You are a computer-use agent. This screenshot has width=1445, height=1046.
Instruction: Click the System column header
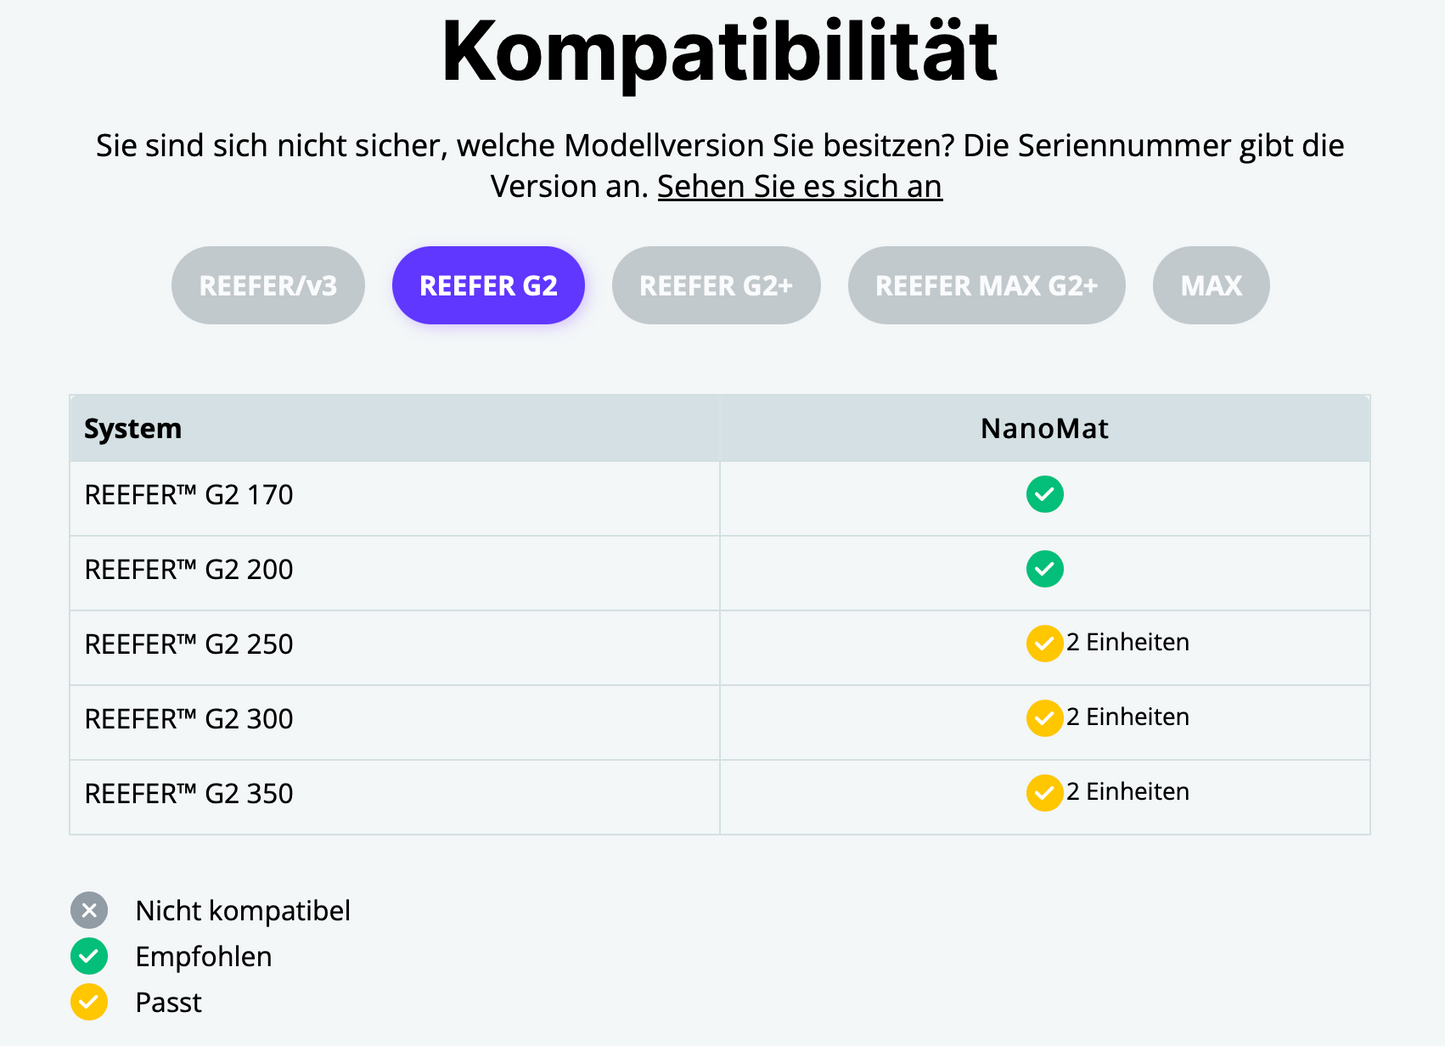click(133, 429)
